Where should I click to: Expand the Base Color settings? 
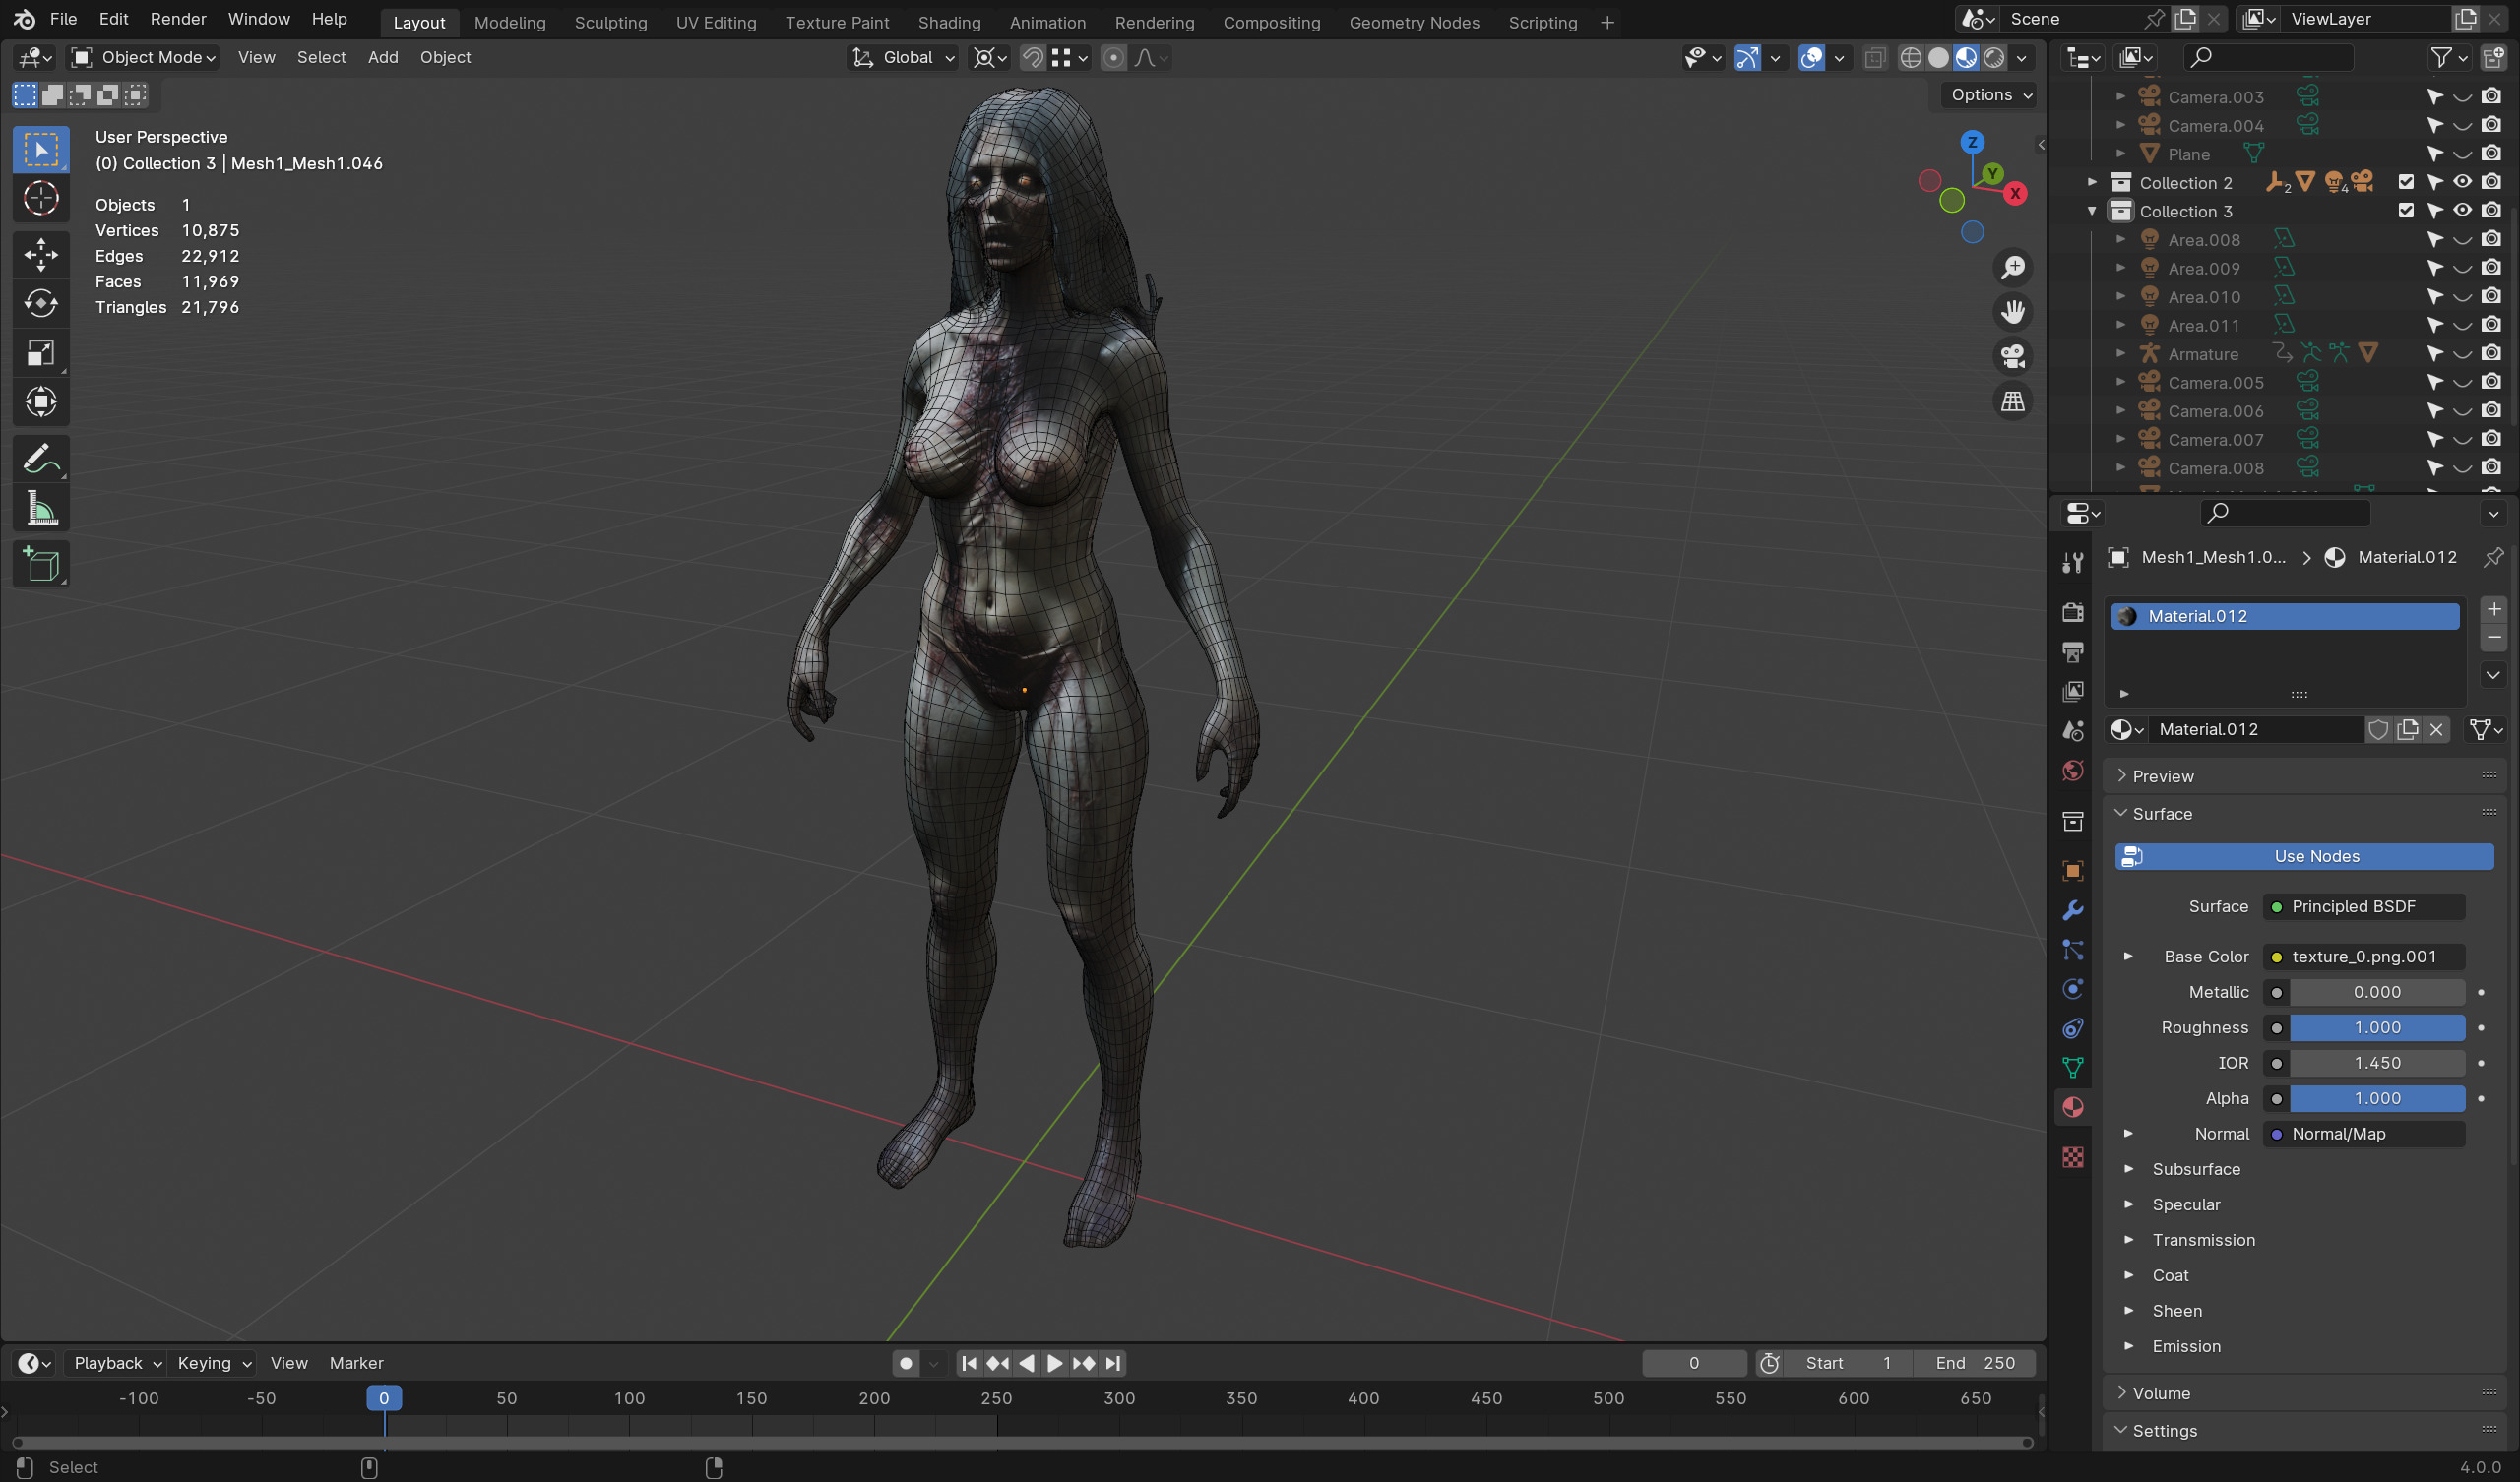pyautogui.click(x=2128, y=957)
